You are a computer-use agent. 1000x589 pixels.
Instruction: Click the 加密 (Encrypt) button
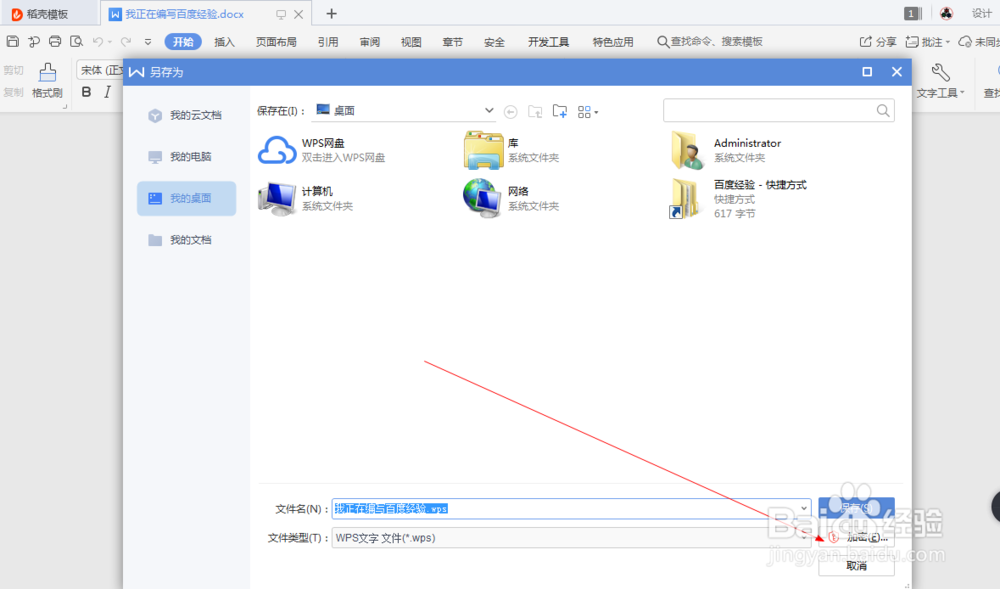tap(857, 537)
